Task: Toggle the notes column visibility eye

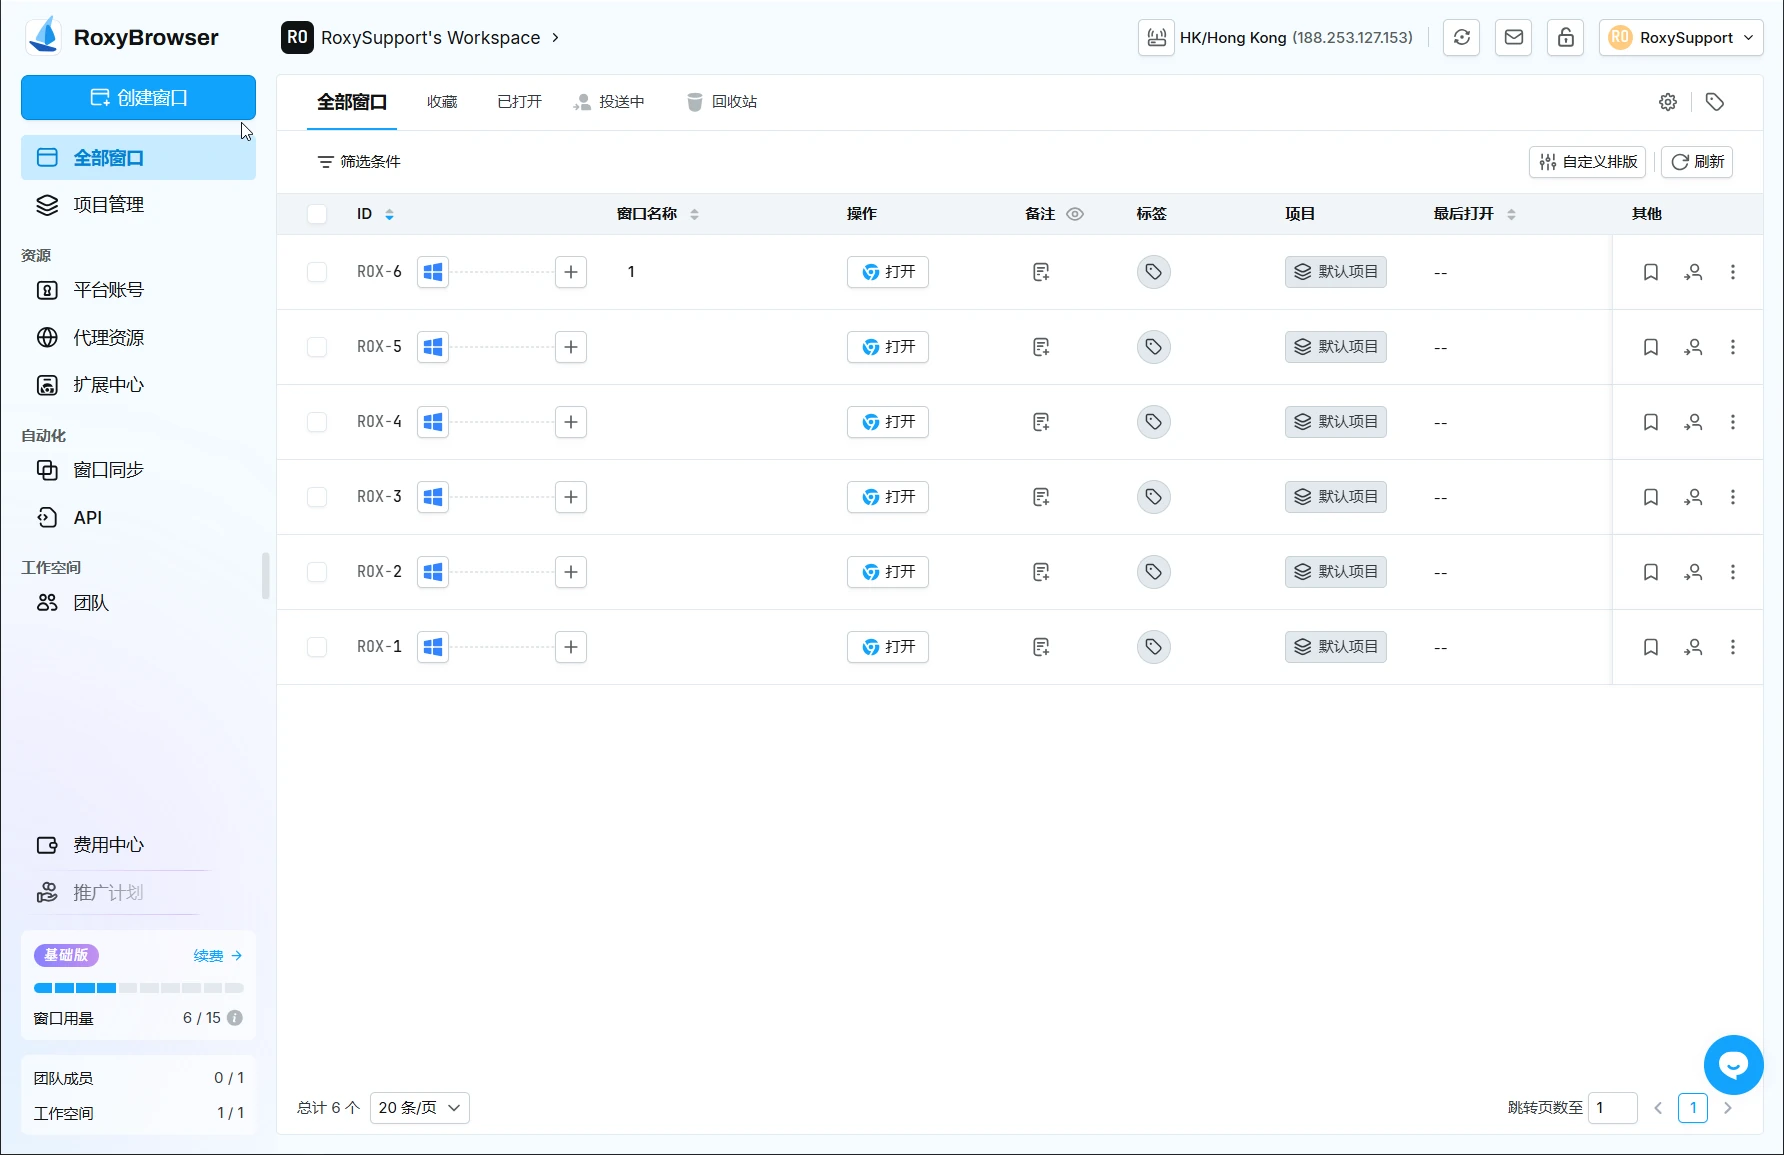Action: pos(1075,214)
